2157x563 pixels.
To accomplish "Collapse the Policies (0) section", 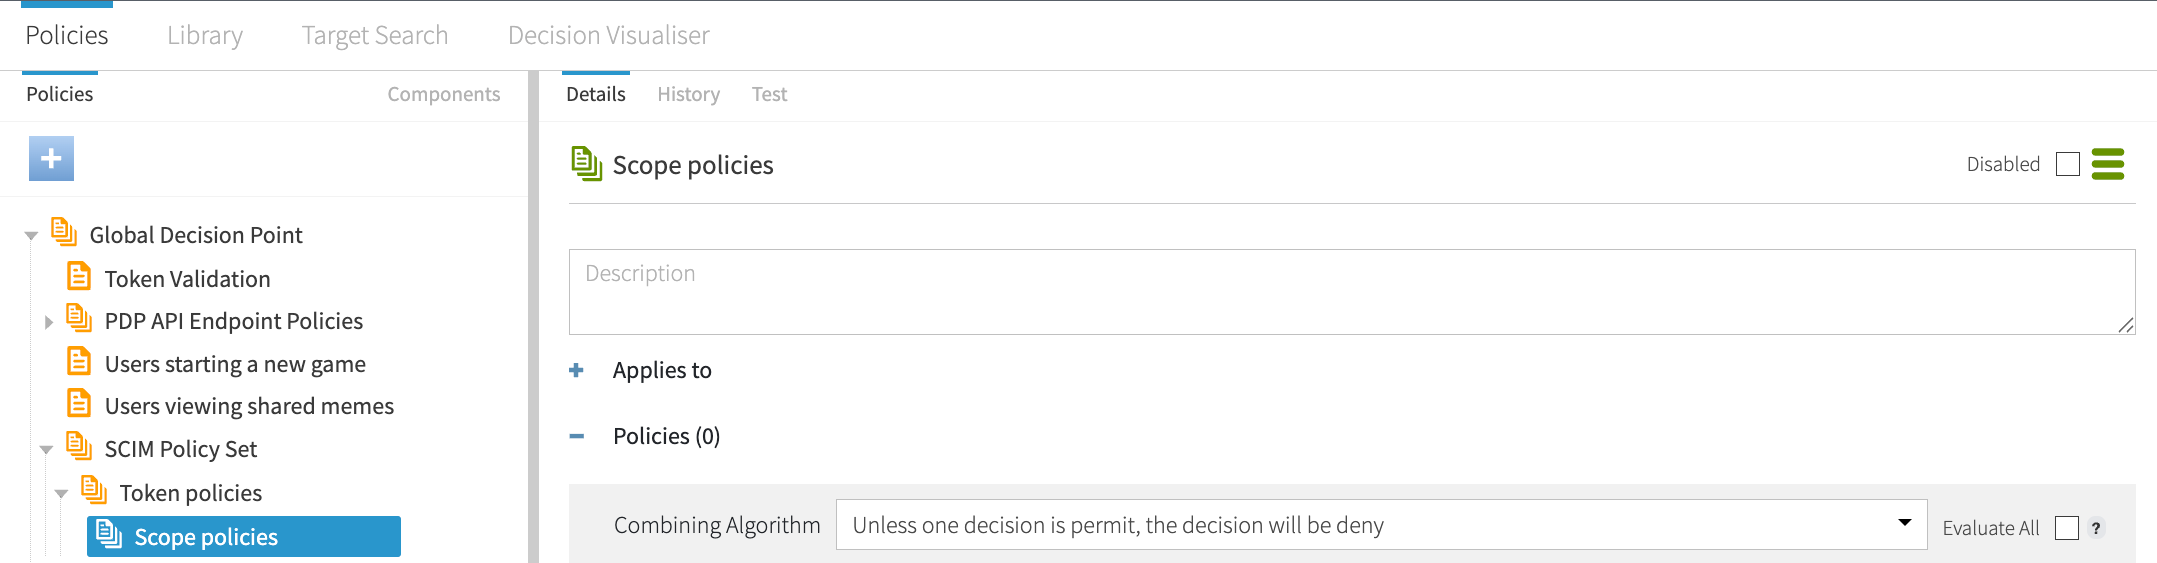I will (577, 436).
